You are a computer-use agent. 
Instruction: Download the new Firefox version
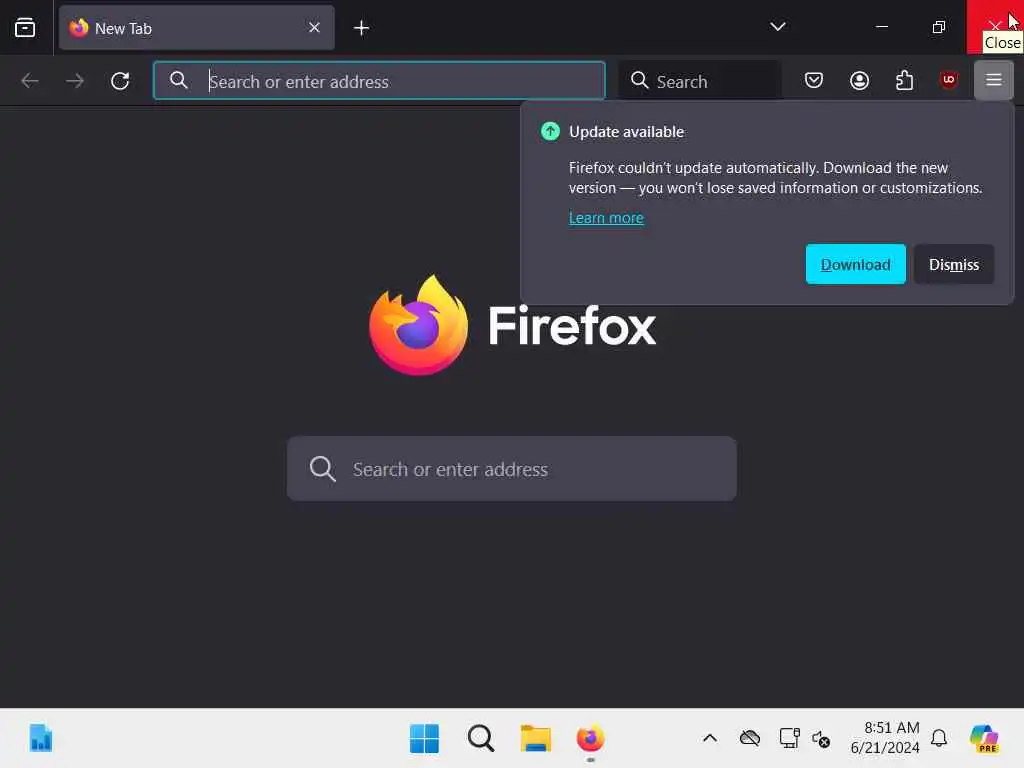pyautogui.click(x=856, y=264)
